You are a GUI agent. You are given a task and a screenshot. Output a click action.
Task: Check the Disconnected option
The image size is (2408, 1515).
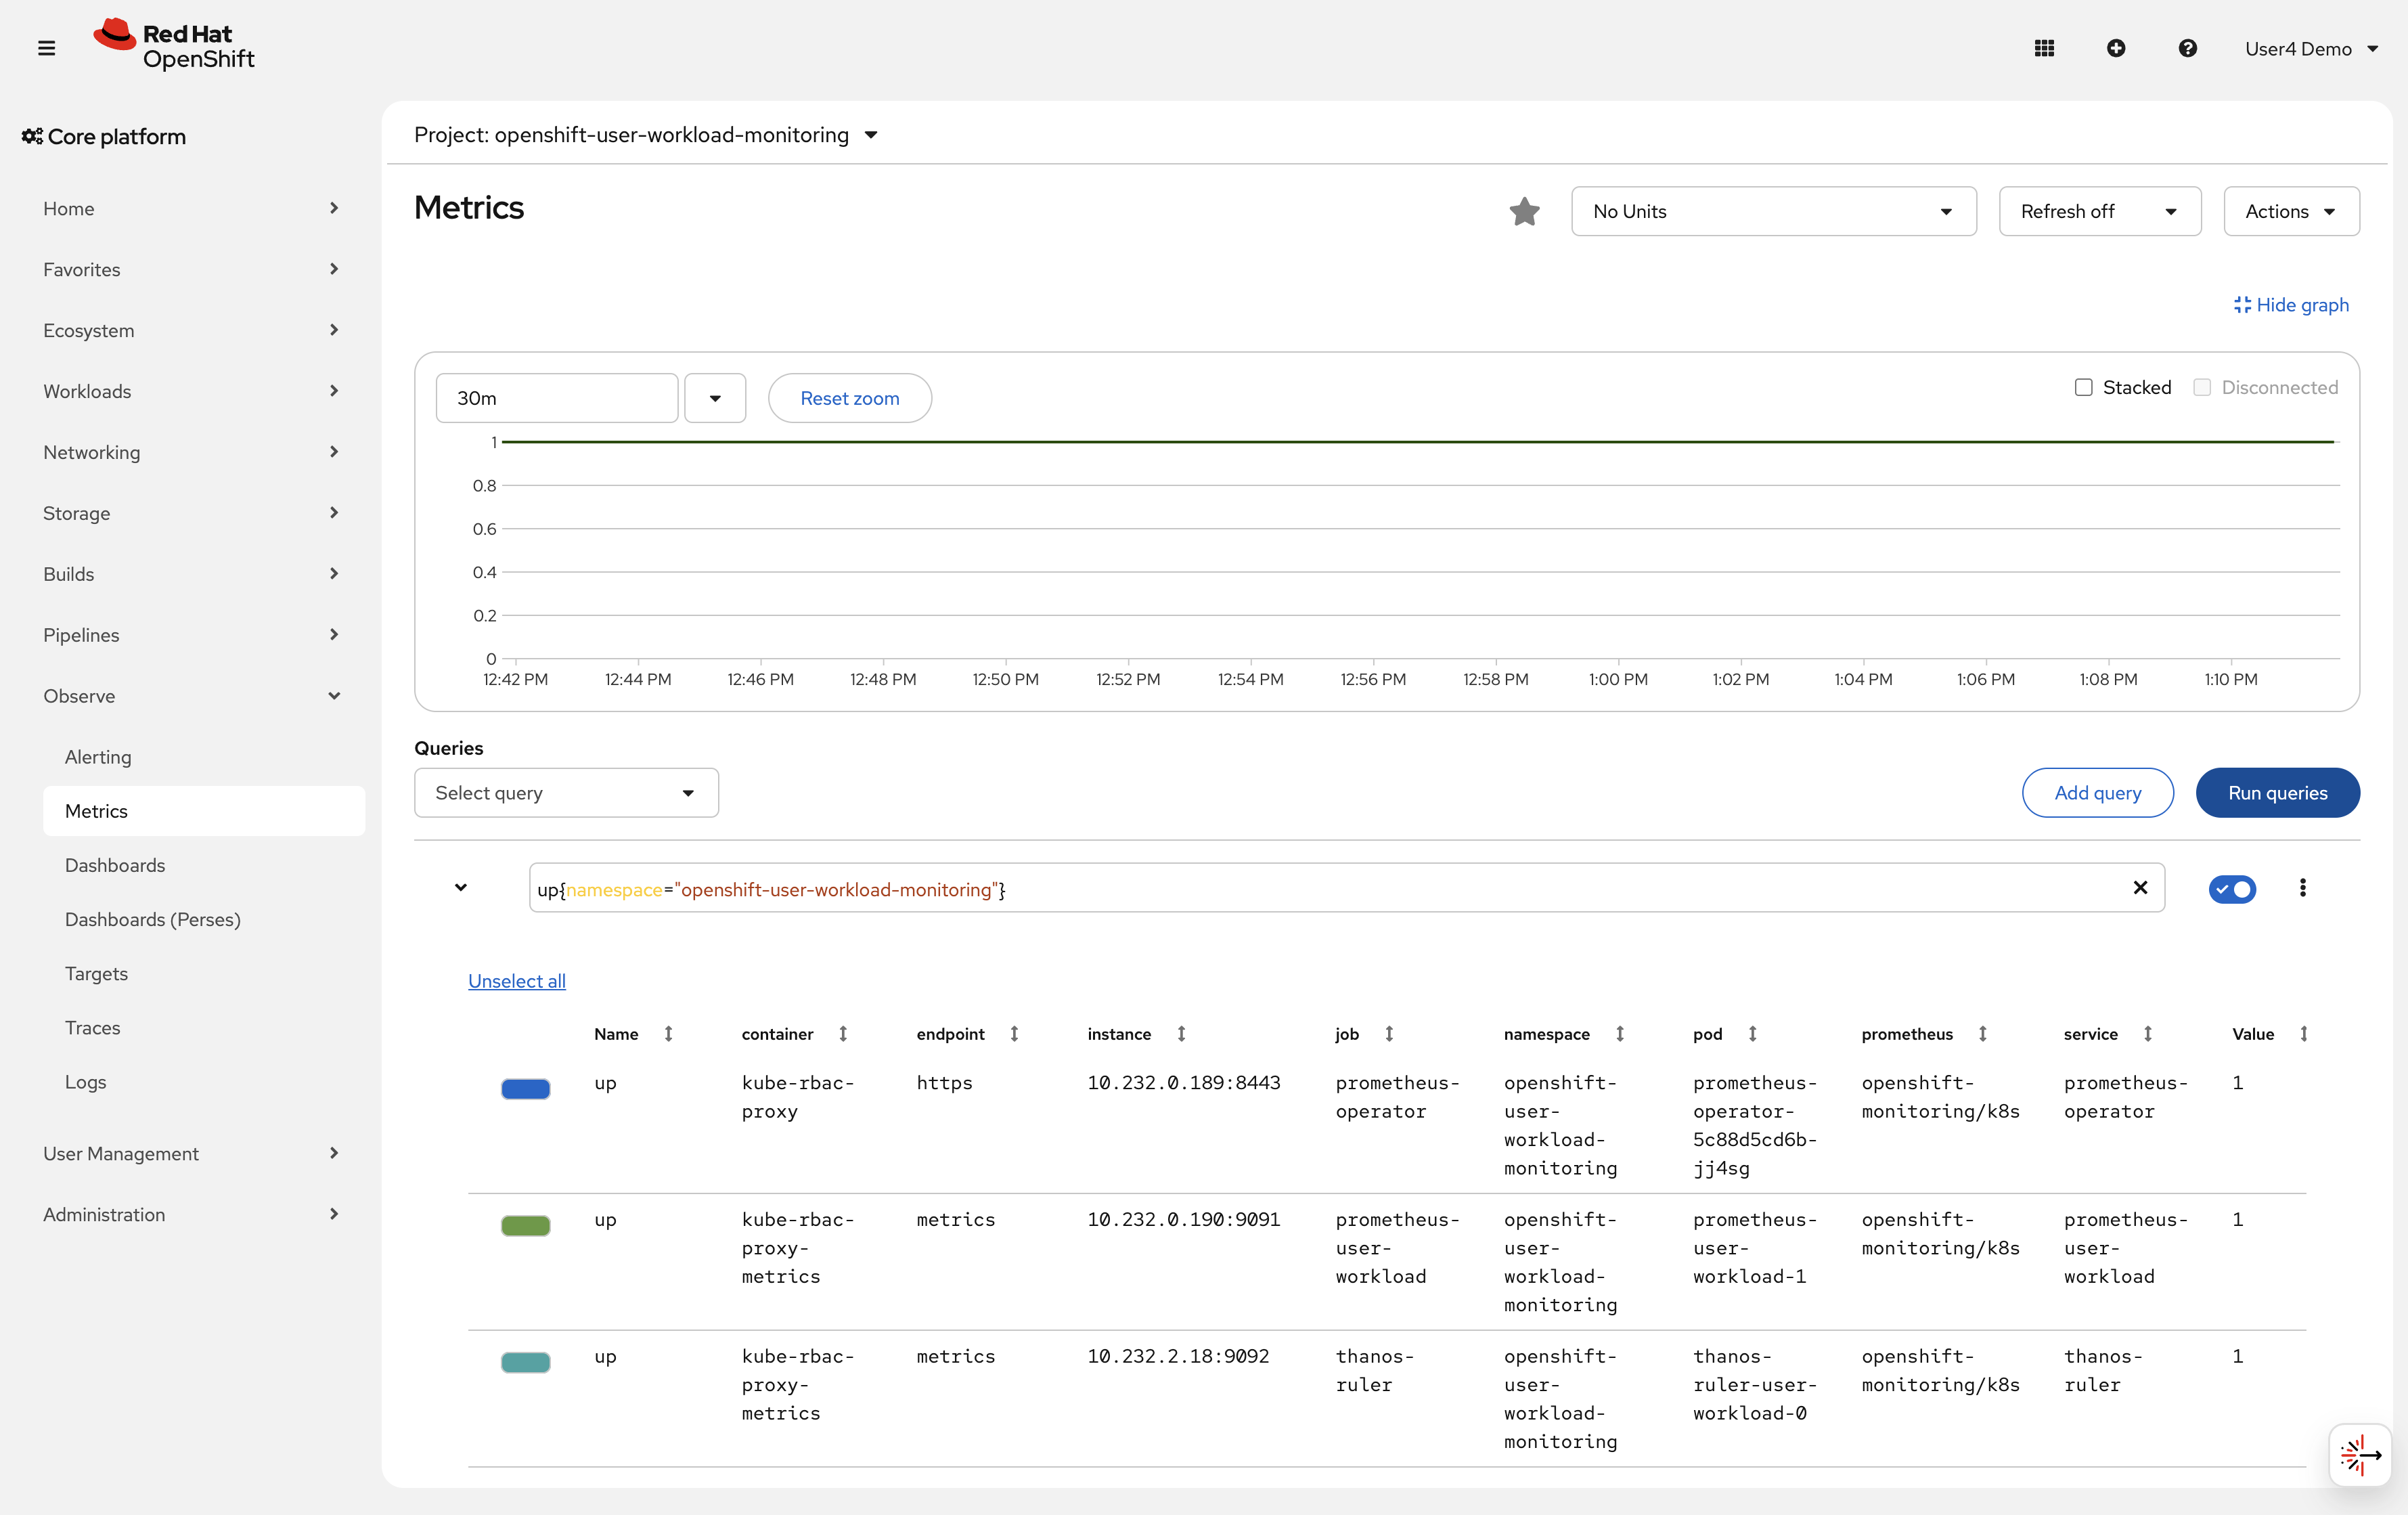click(x=2202, y=387)
